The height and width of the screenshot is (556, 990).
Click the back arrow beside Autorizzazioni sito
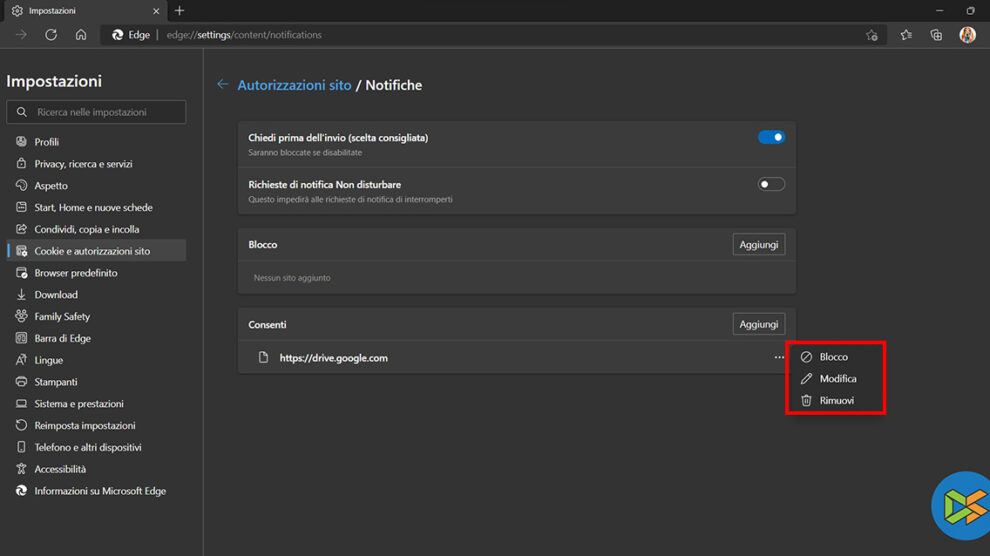tap(222, 85)
